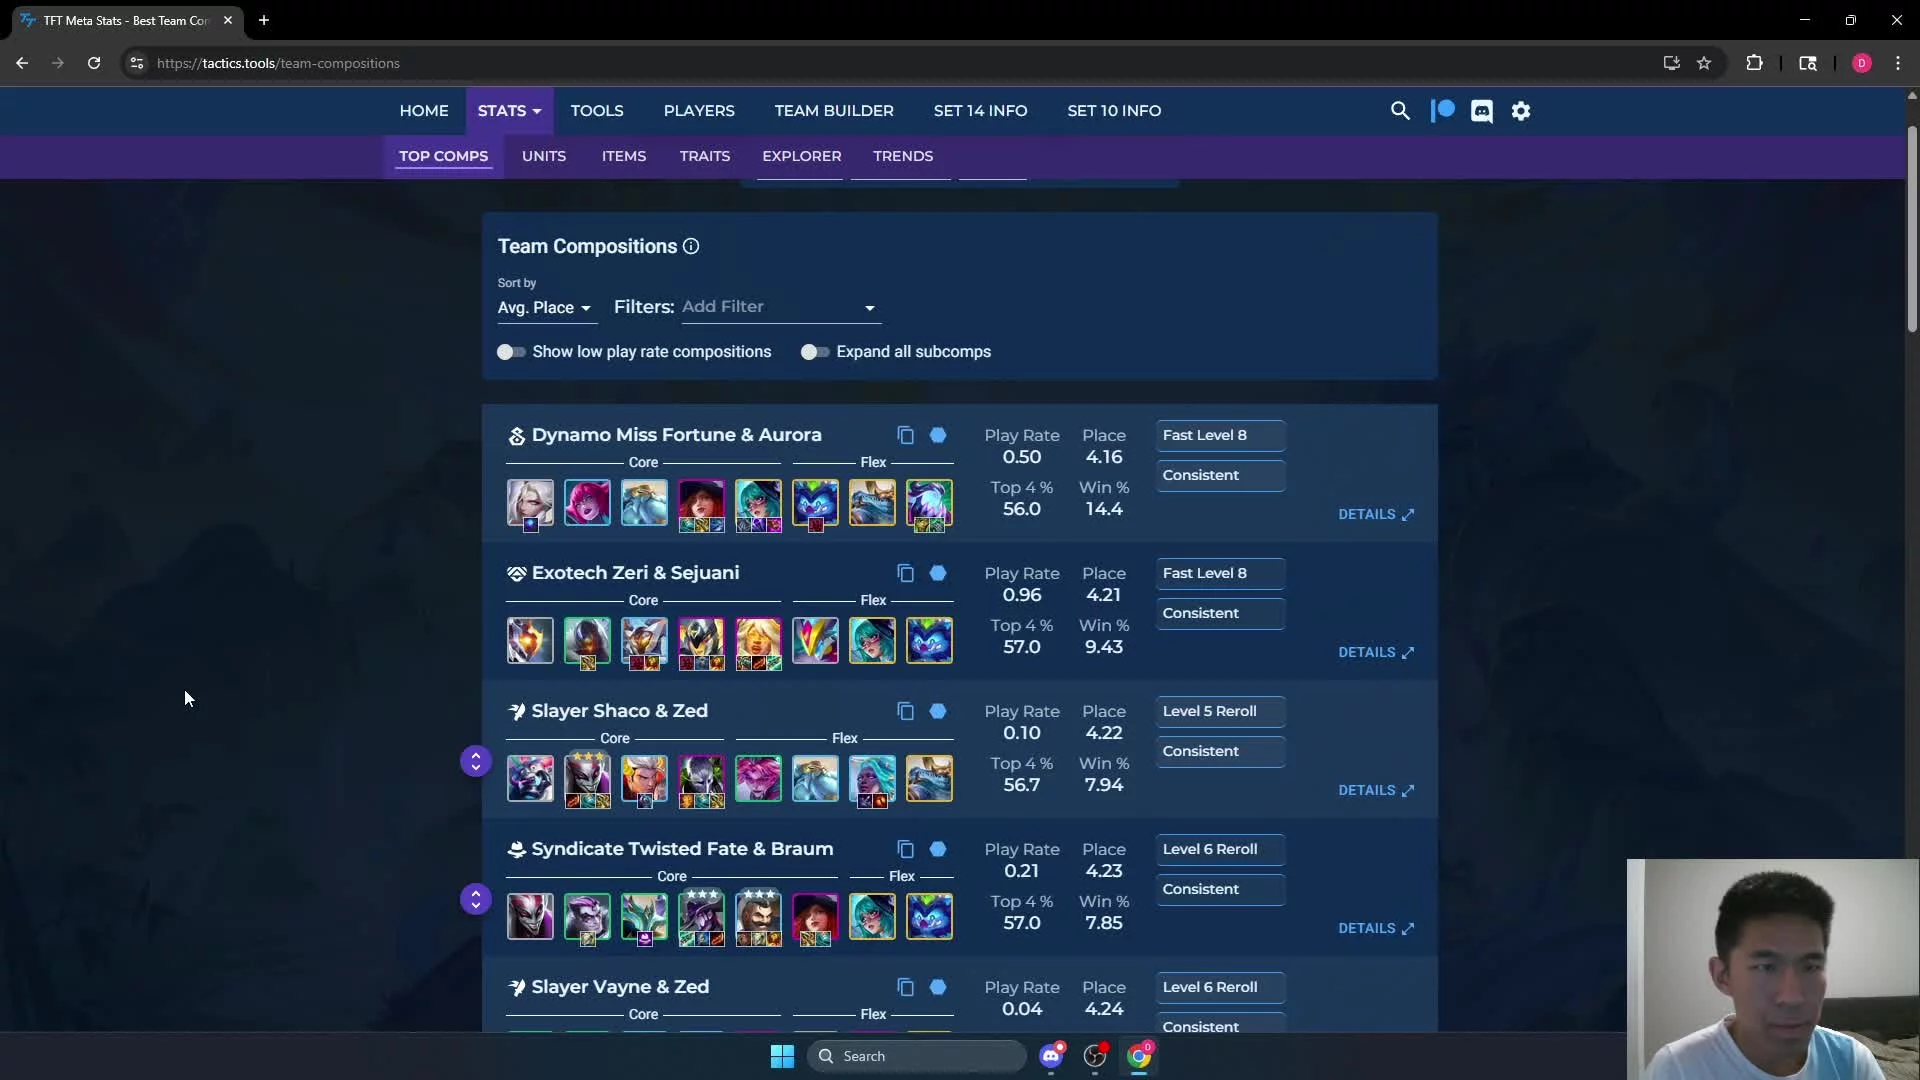This screenshot has height=1080, width=1920.
Task: Select first champion portrait in Exotech comp
Action: click(530, 641)
